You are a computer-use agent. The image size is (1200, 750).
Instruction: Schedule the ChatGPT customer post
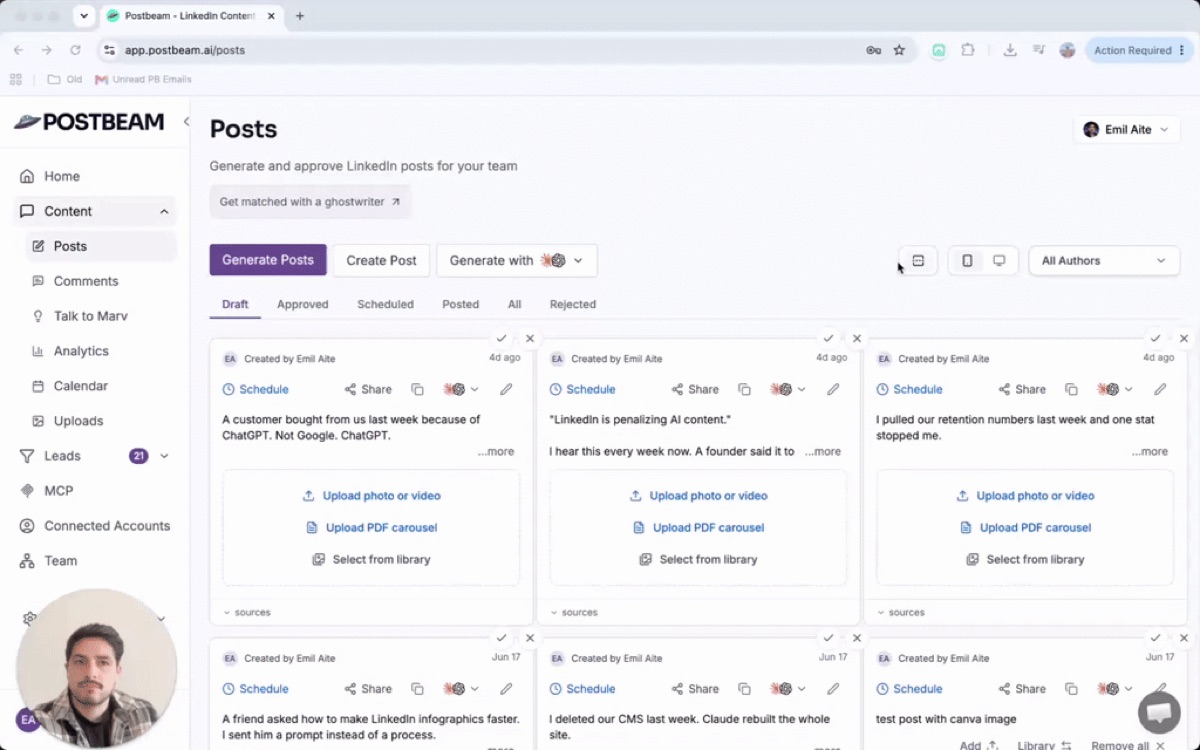255,389
